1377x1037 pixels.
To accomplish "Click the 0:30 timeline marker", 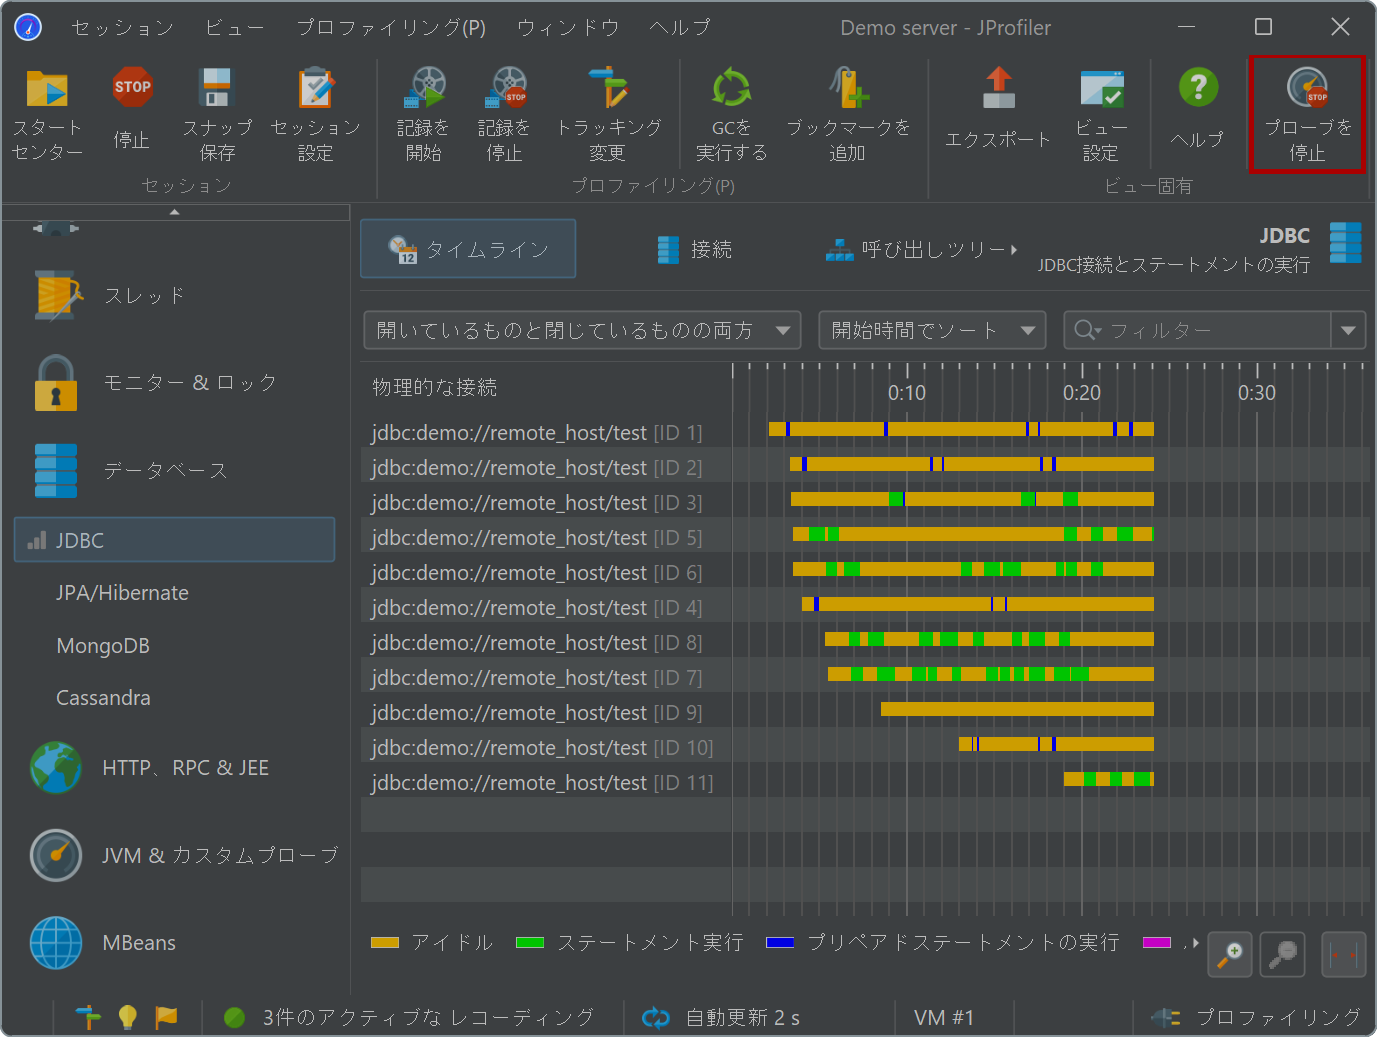I will click(1257, 393).
